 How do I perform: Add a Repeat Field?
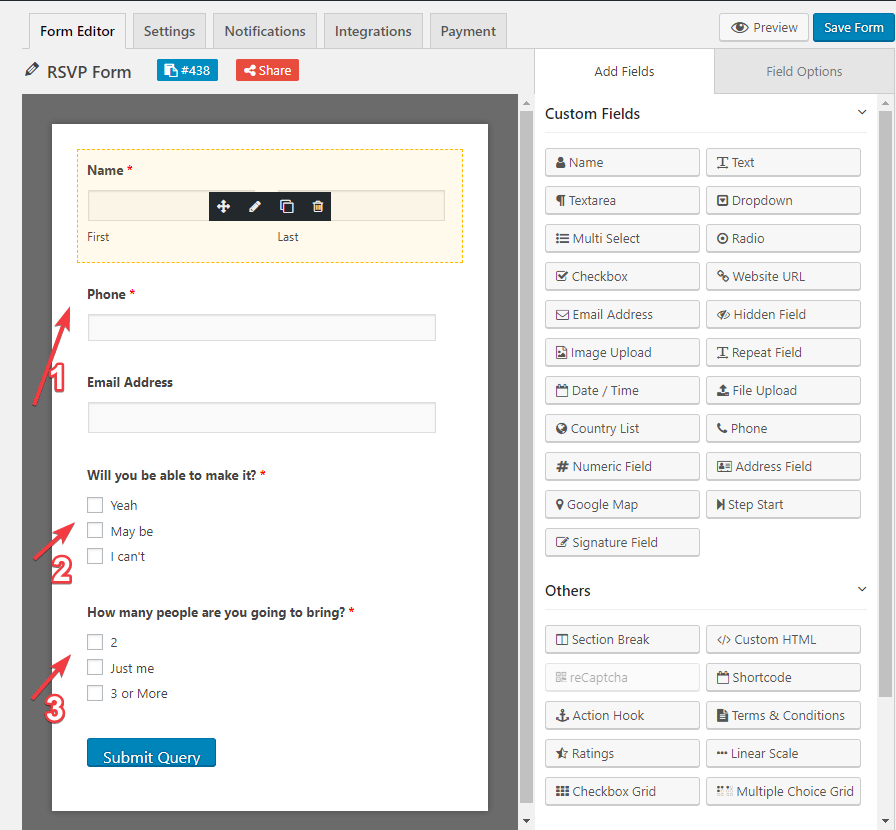[783, 353]
